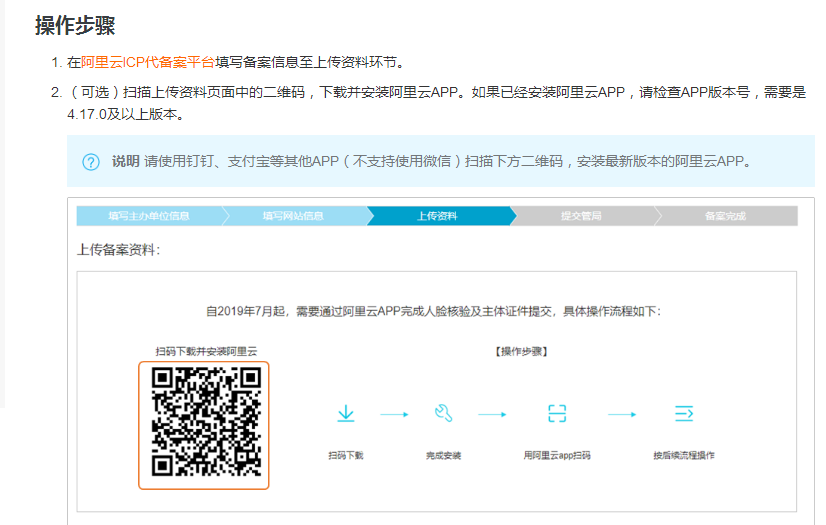Click the 完成安装 label under wrench icon

(444, 455)
